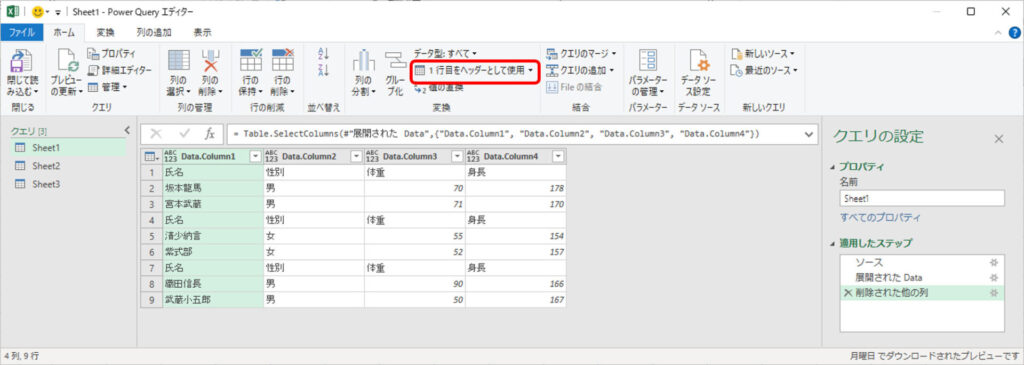The width and height of the screenshot is (1024, 365).
Task: Click the Keep Rows icon (行の保持)
Action: [251, 61]
